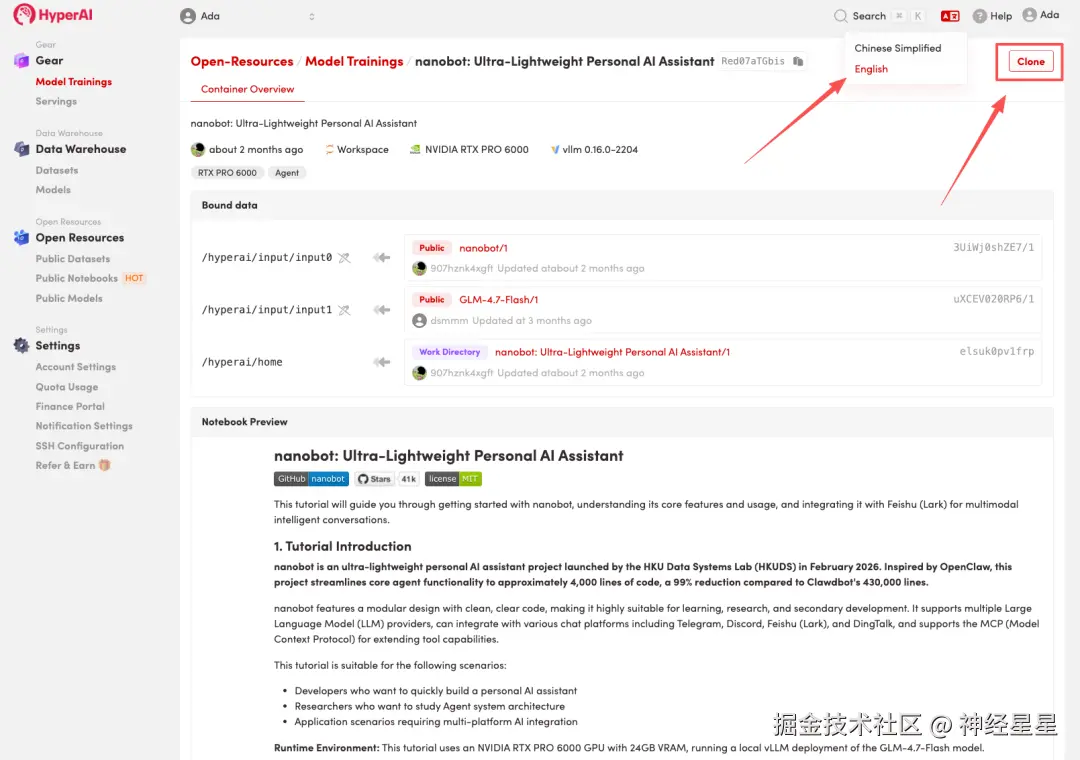Select the RTX PRO 6000 tag
1080x760 pixels.
(x=227, y=173)
